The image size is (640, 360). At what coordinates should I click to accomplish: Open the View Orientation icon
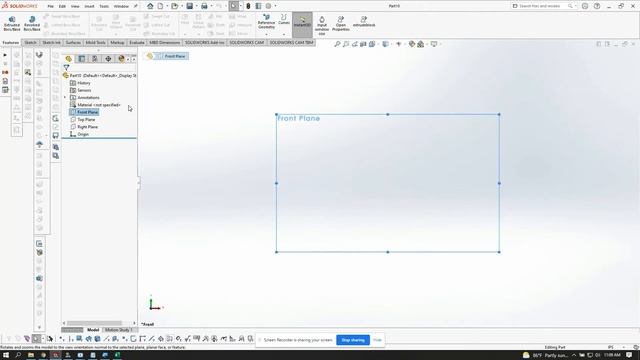tap(372, 44)
